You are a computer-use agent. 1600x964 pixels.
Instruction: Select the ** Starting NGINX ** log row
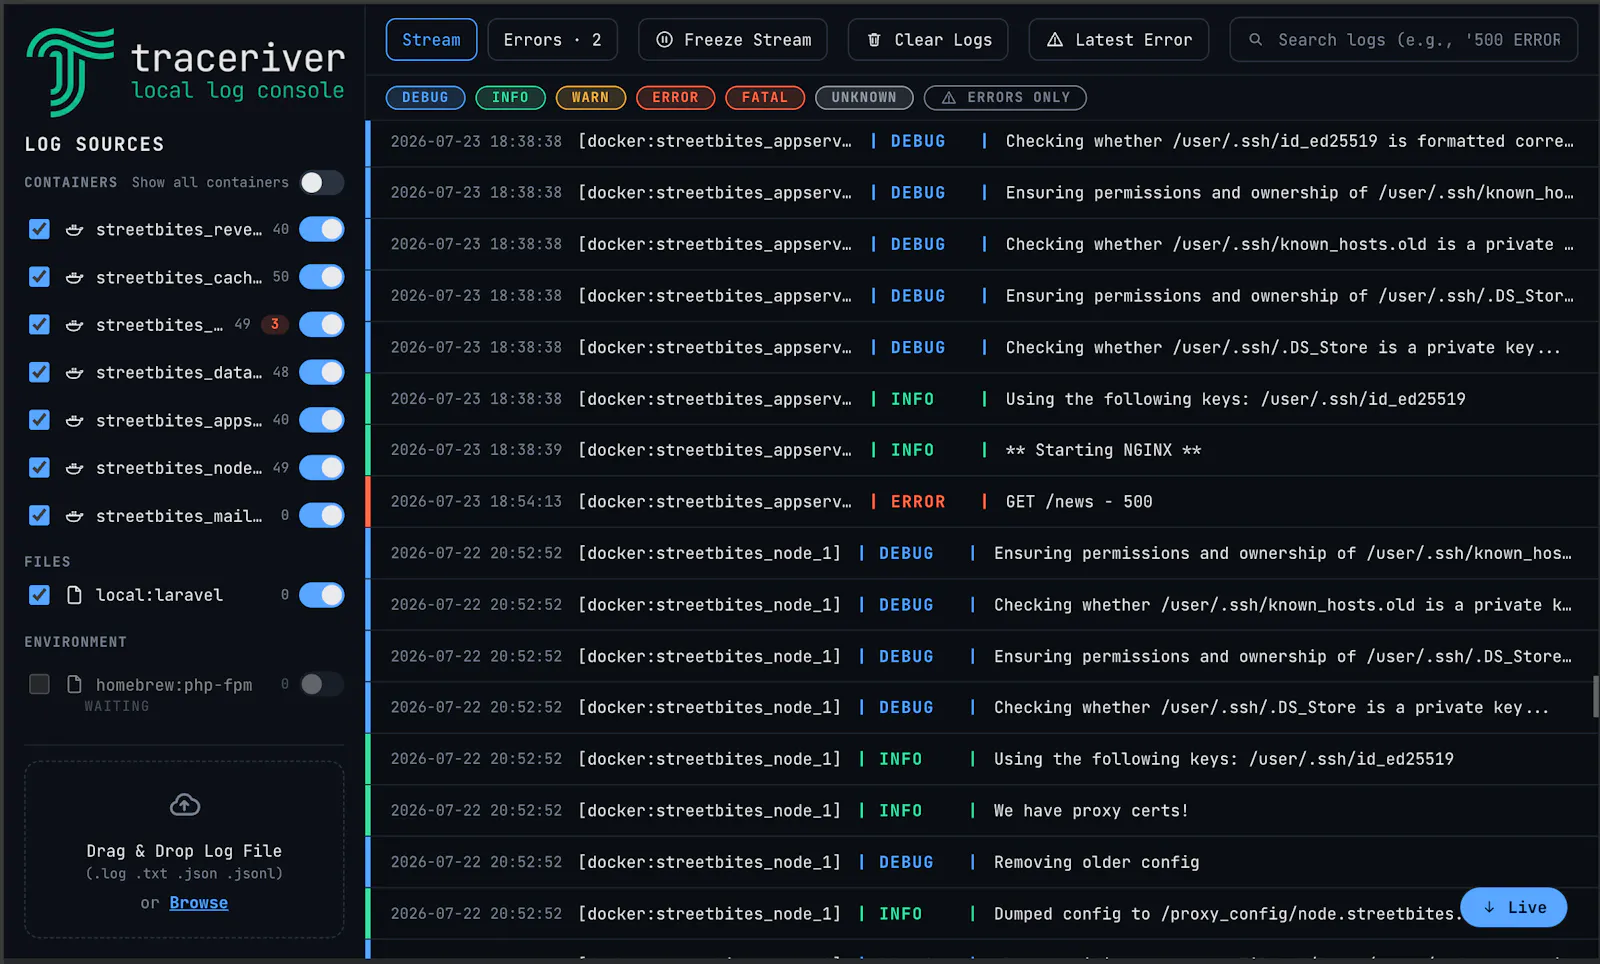[x=983, y=450]
